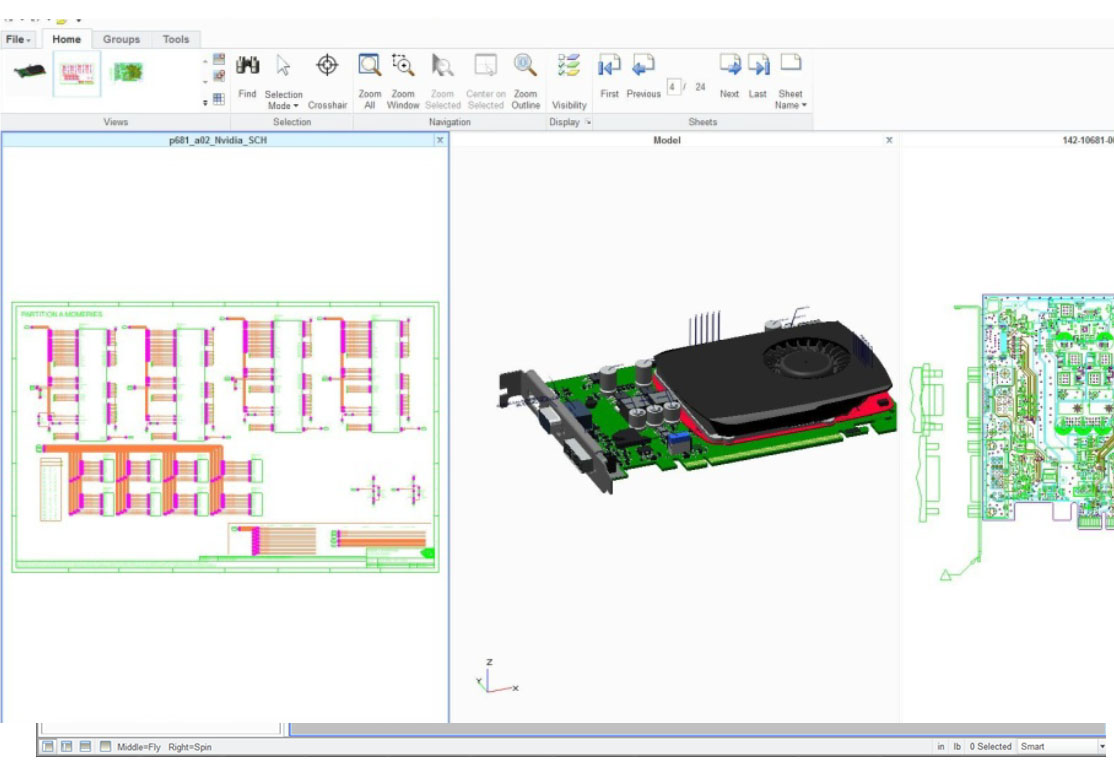Close the Model pane
Viewport: 1114px width, 766px height.
coord(889,140)
